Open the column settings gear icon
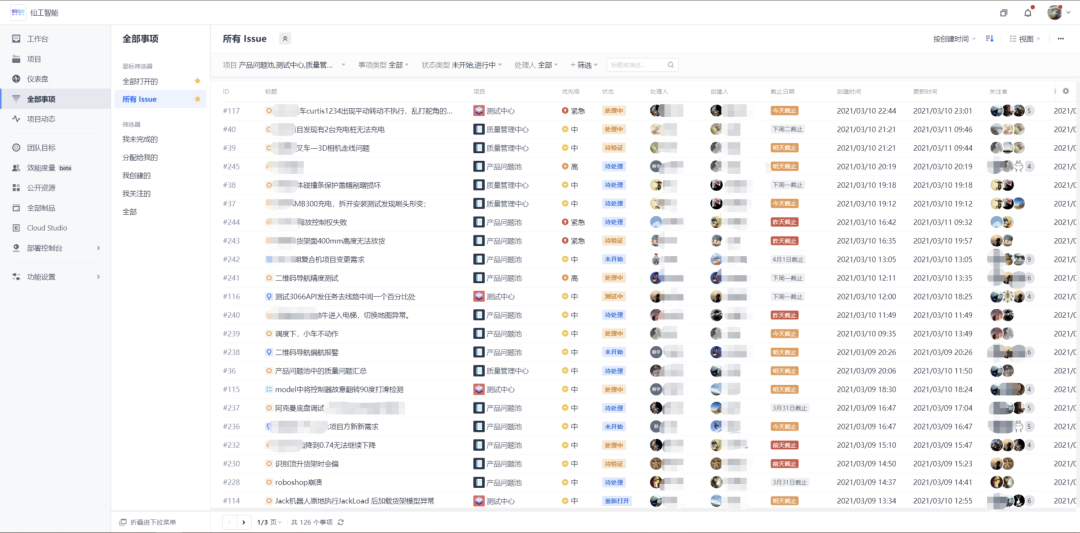The width and height of the screenshot is (1080, 533). pyautogui.click(x=1066, y=91)
